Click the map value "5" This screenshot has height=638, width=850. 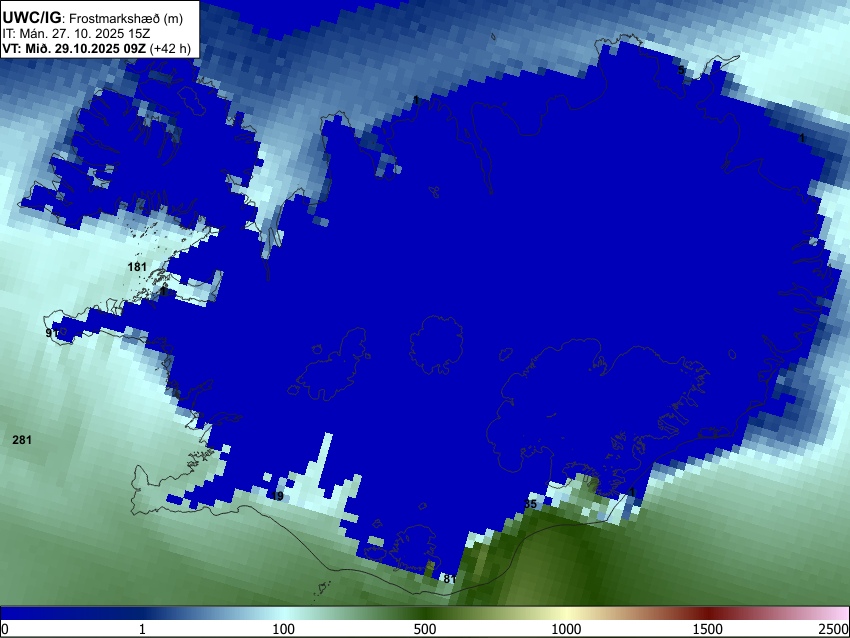(681, 70)
